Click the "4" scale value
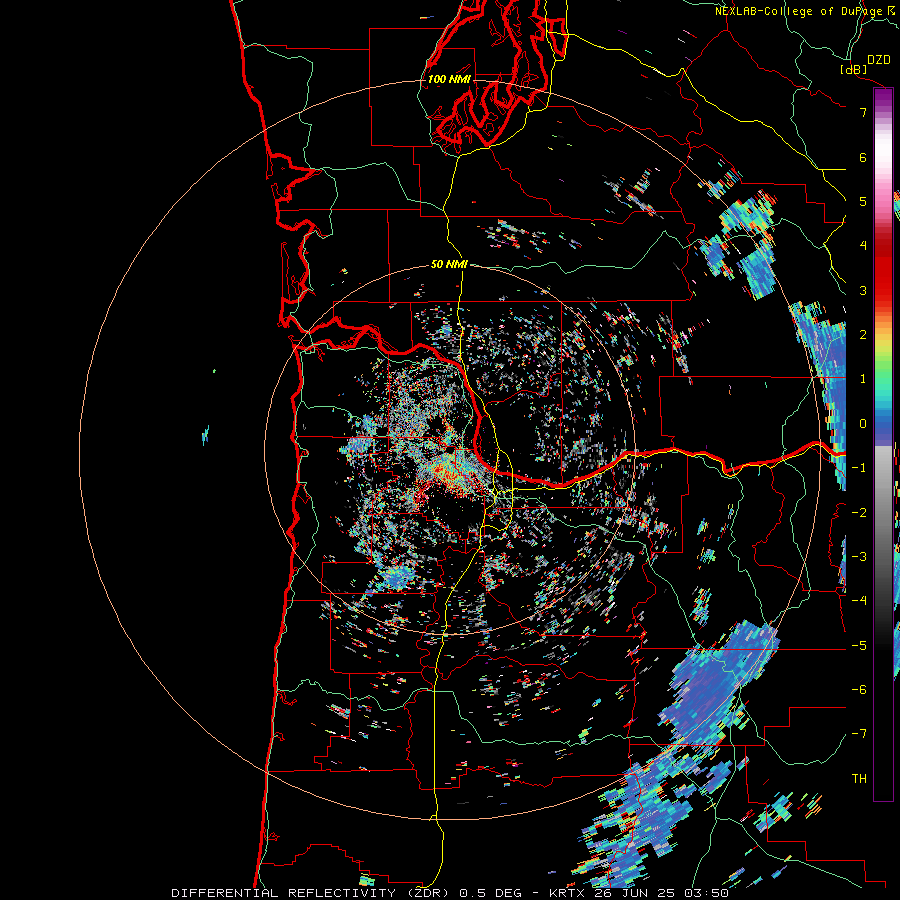The width and height of the screenshot is (900, 900). tap(863, 246)
